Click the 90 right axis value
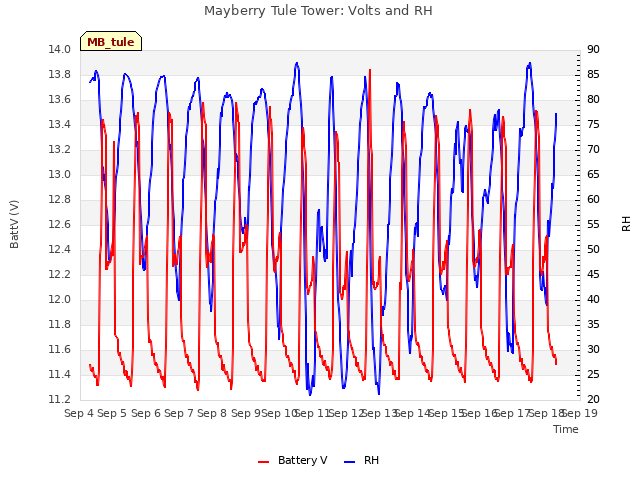 pyautogui.click(x=593, y=50)
